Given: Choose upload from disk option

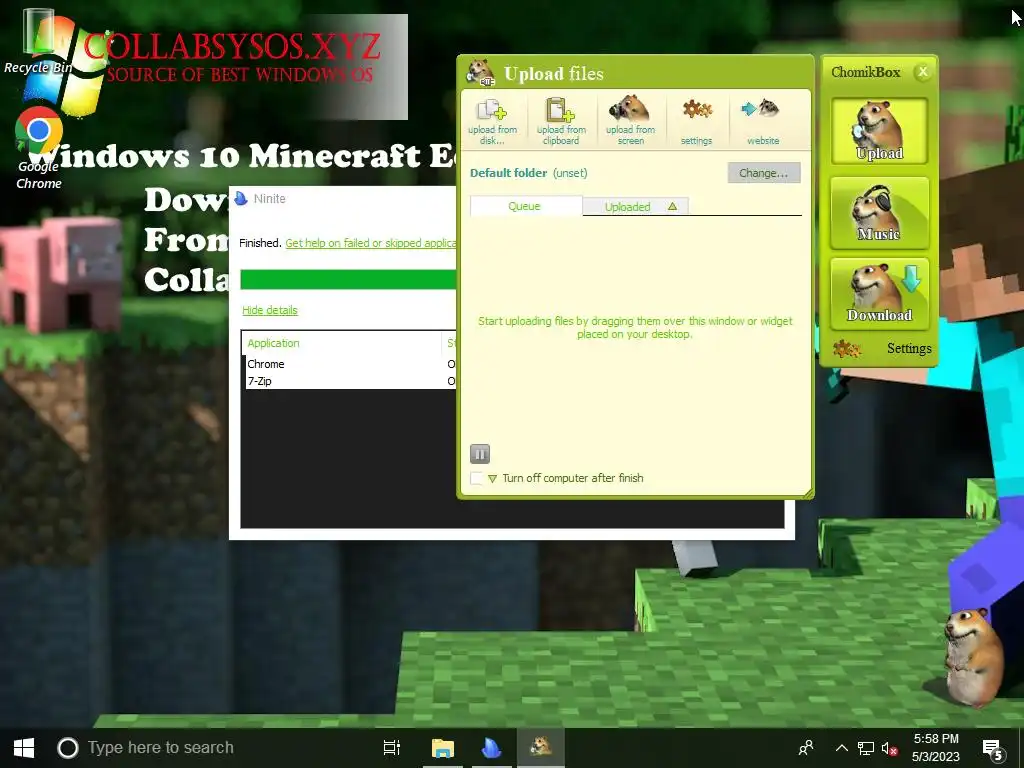Looking at the screenshot, I should pyautogui.click(x=492, y=121).
